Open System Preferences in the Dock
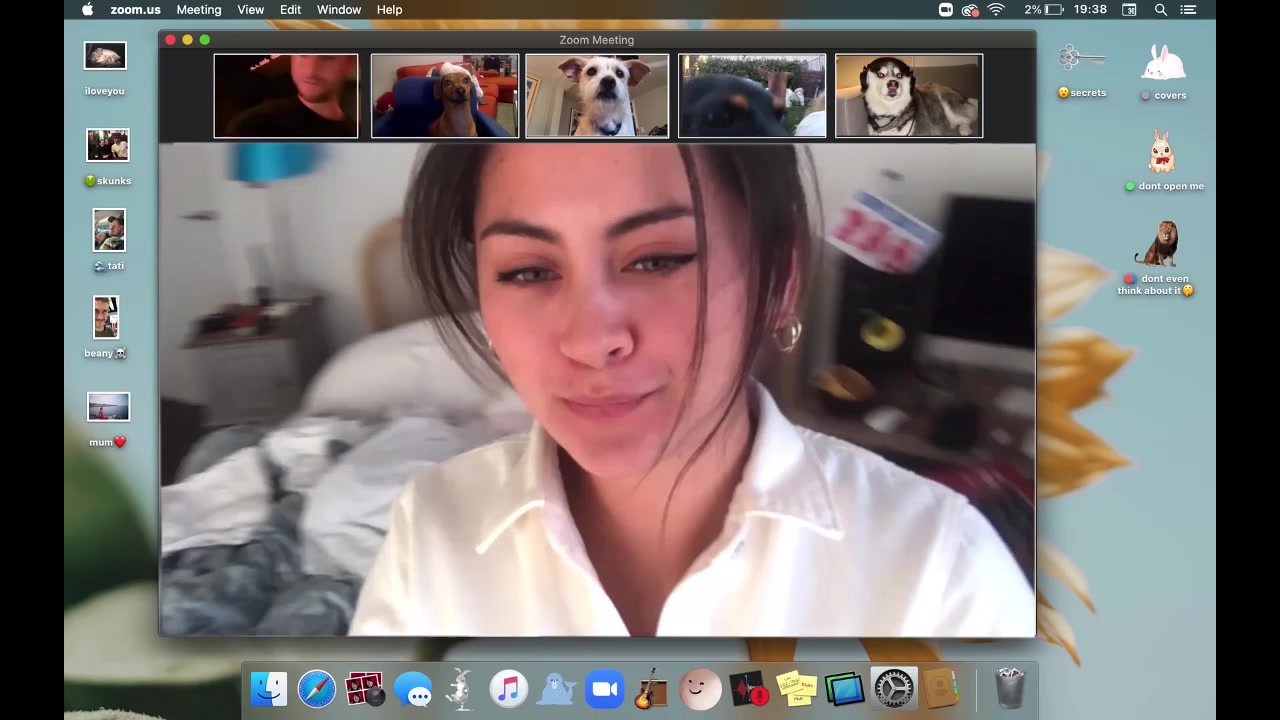Viewport: 1280px width, 720px height. [893, 690]
